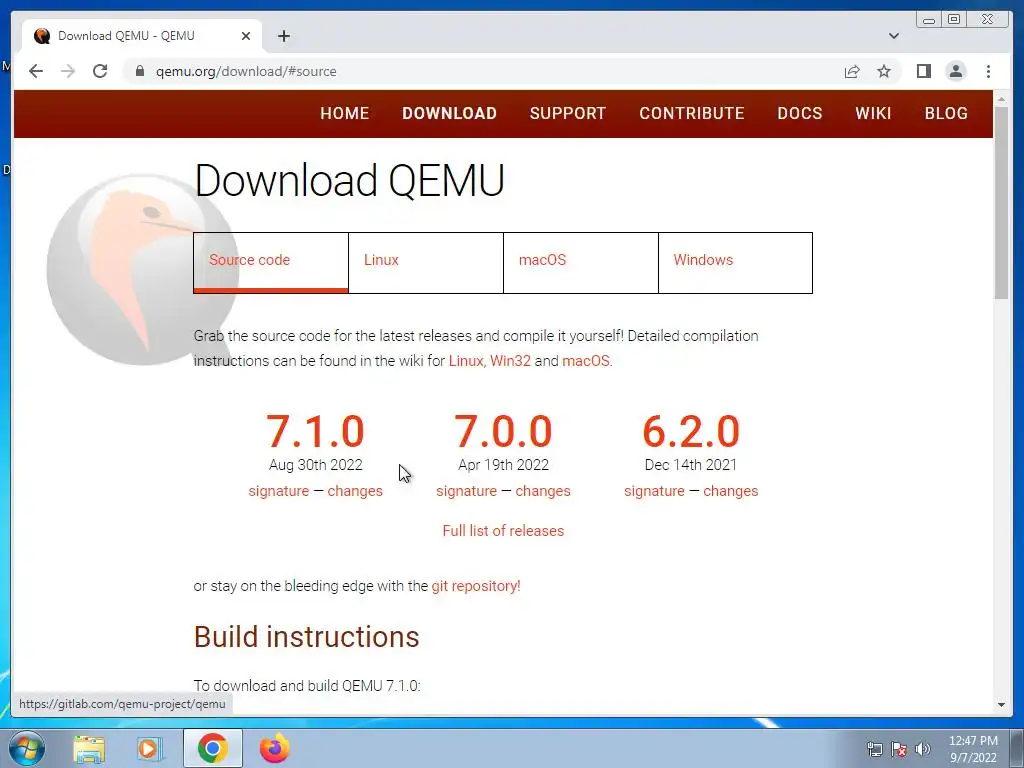Go back with the browser back arrow
The image size is (1024, 768).
[x=36, y=71]
